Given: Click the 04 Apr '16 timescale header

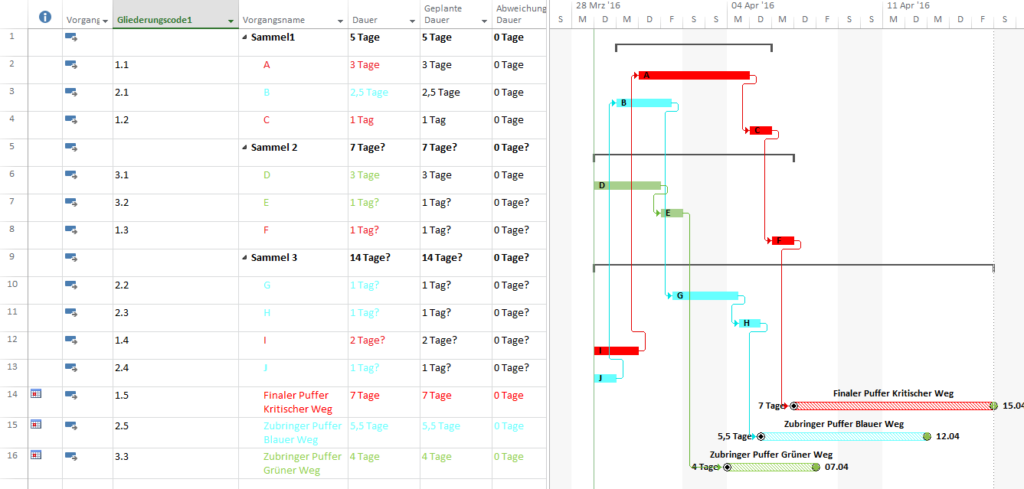Looking at the screenshot, I should pos(753,5).
